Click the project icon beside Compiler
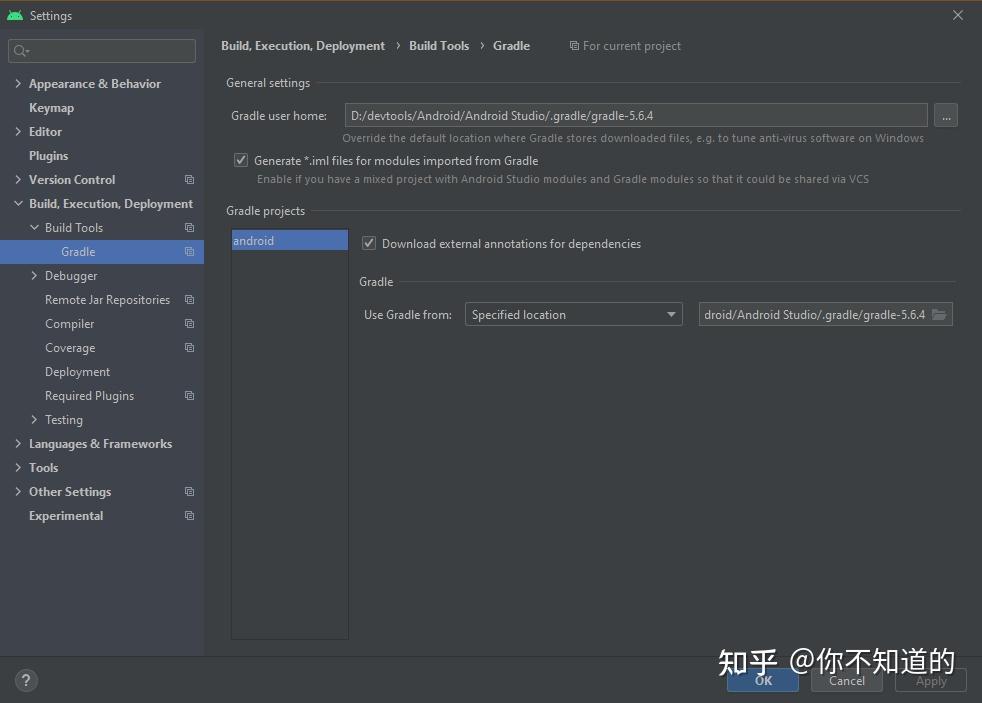 click(x=189, y=323)
